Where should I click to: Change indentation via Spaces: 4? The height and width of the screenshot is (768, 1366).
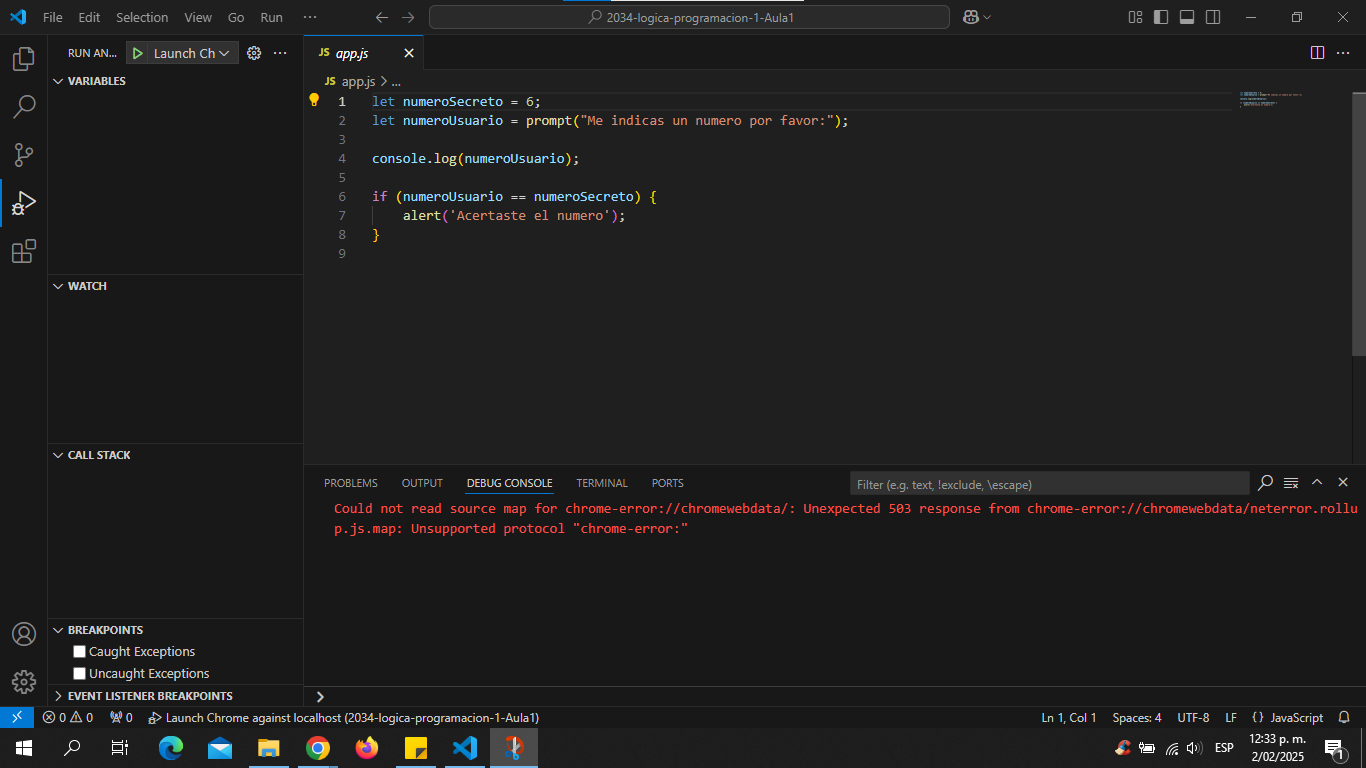(1137, 717)
